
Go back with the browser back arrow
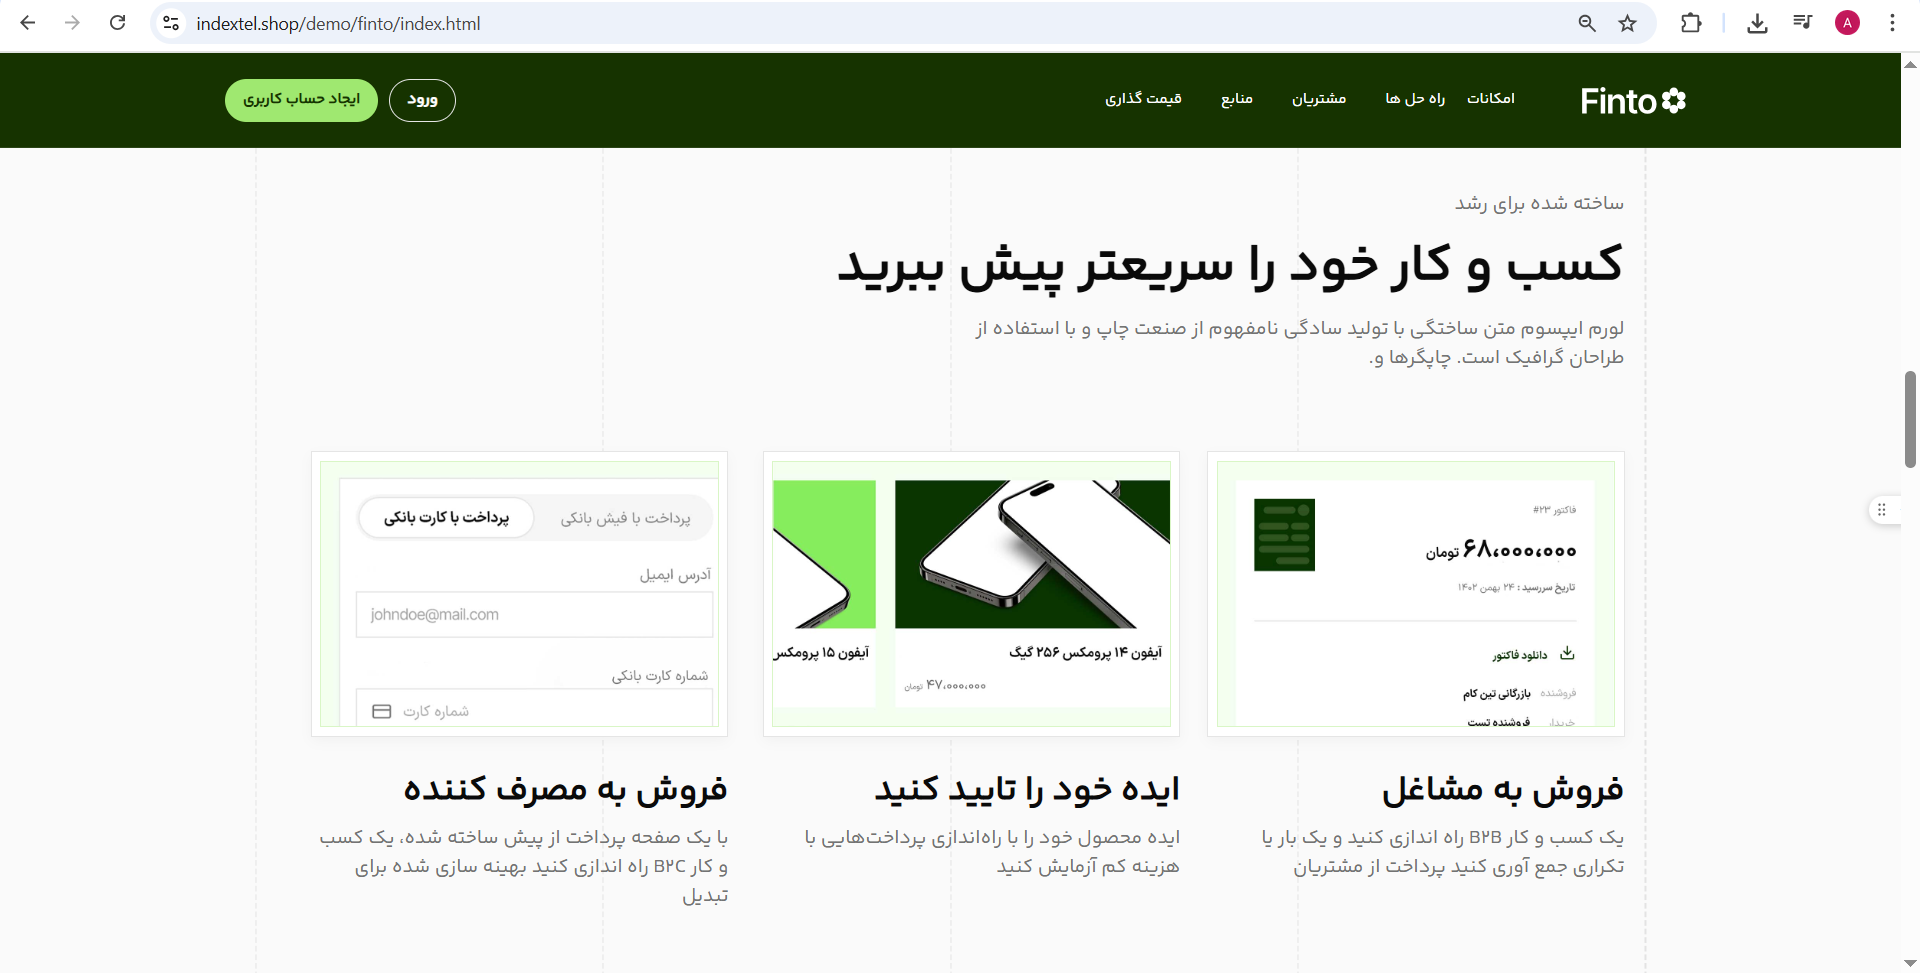click(28, 23)
